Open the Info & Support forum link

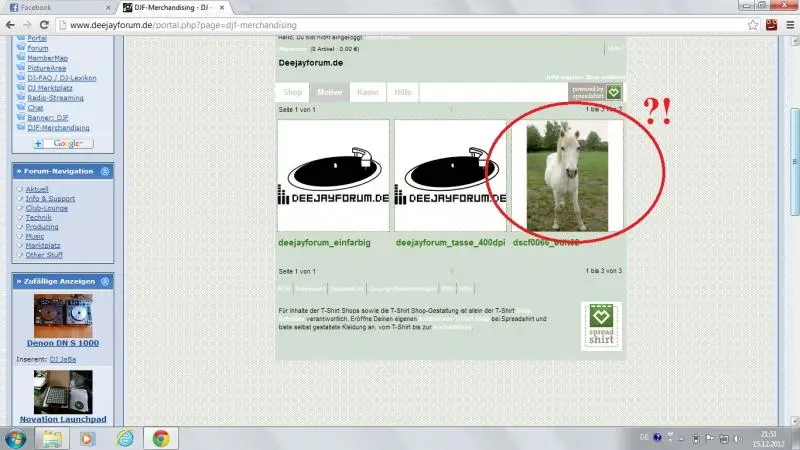point(50,198)
